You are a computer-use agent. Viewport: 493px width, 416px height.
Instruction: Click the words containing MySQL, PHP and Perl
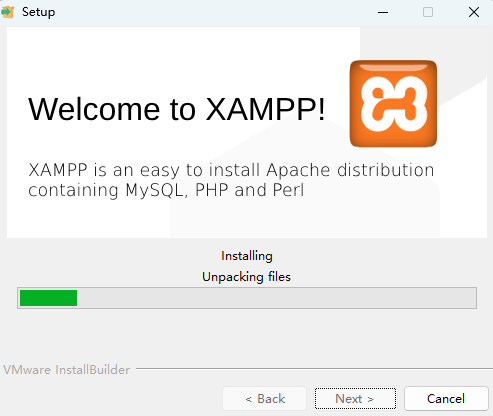click(x=166, y=190)
